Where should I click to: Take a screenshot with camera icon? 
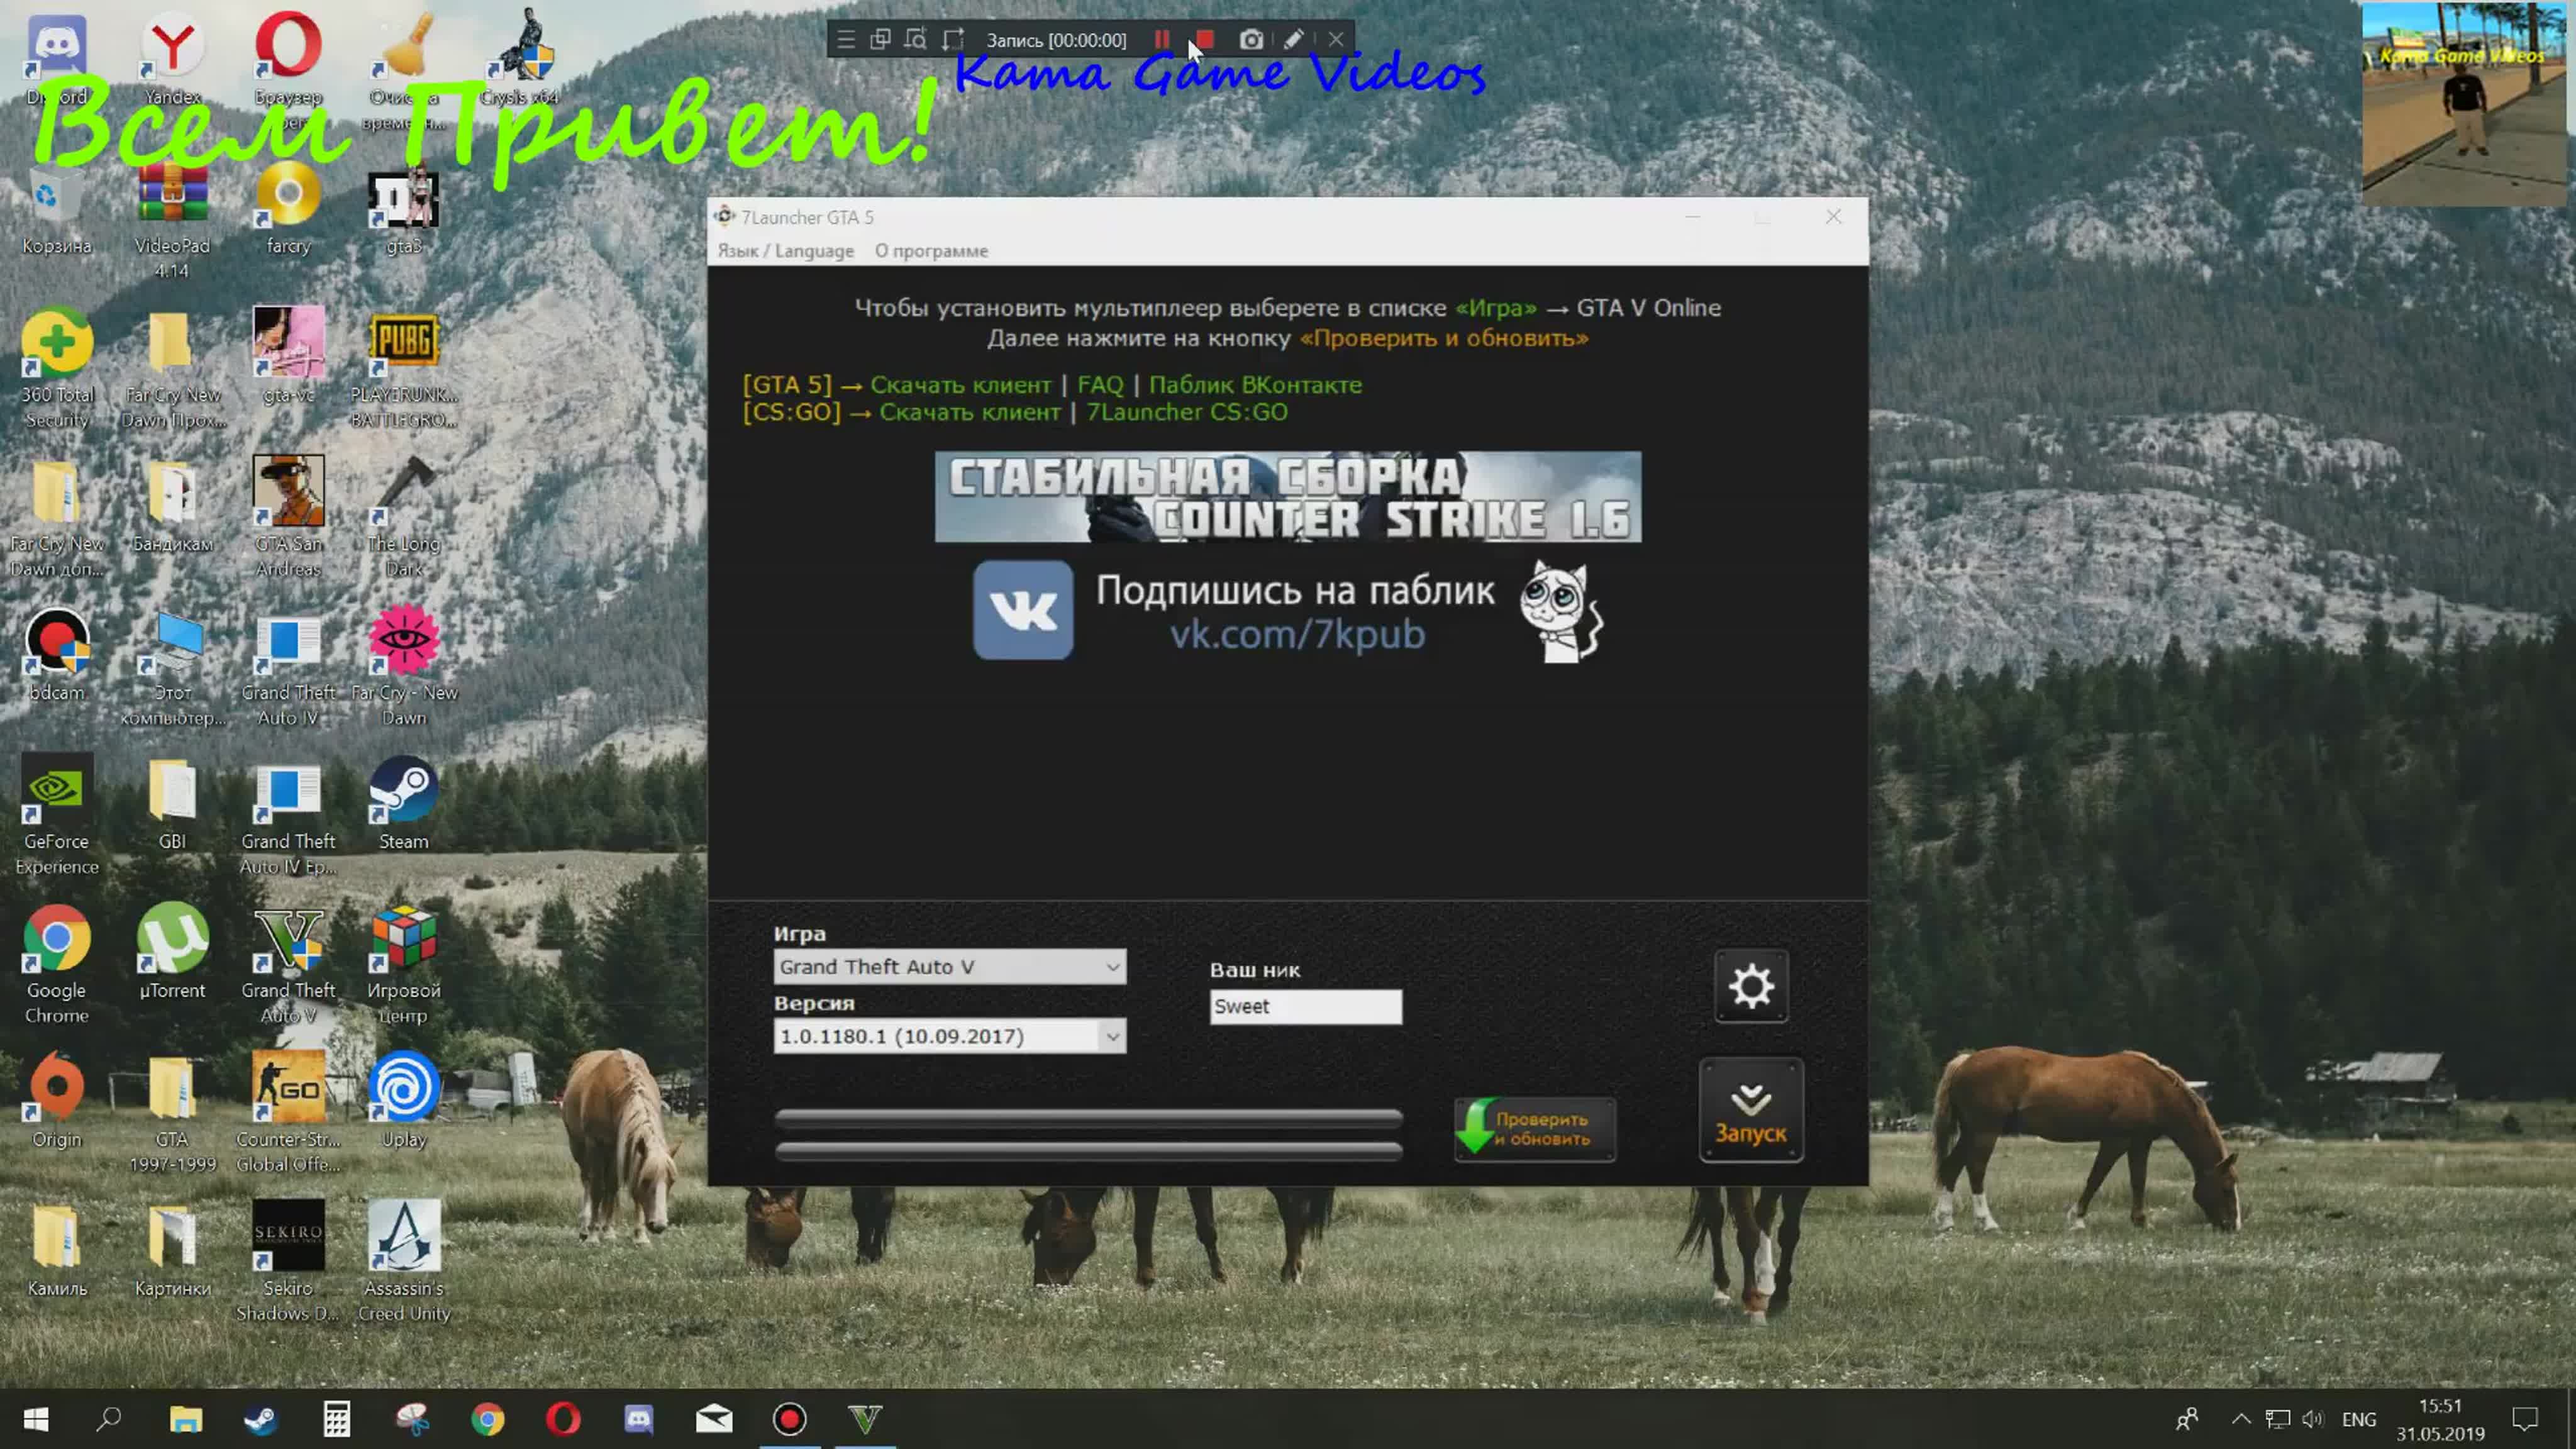1250,40
